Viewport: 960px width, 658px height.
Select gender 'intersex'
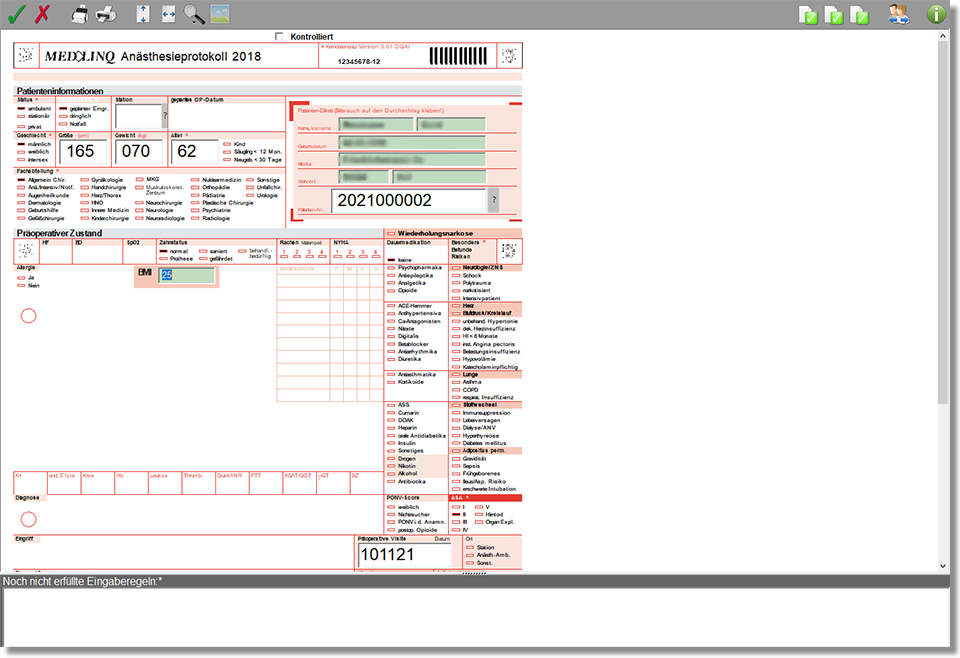(x=21, y=160)
